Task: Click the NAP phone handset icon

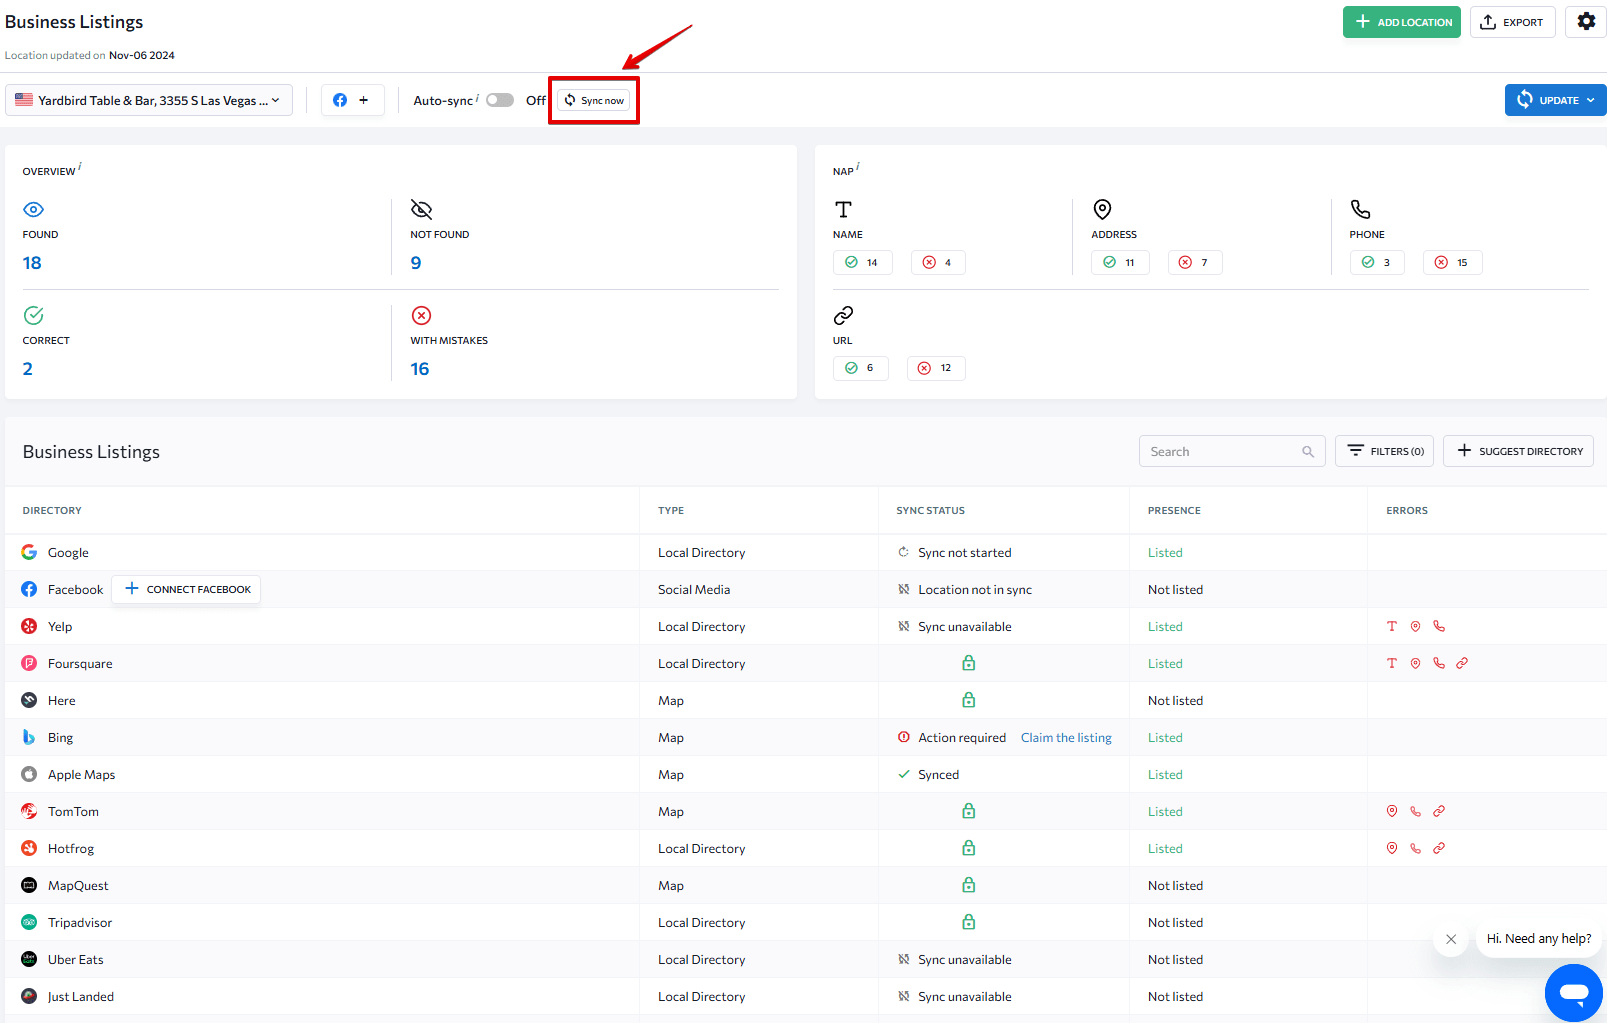Action: click(1360, 209)
